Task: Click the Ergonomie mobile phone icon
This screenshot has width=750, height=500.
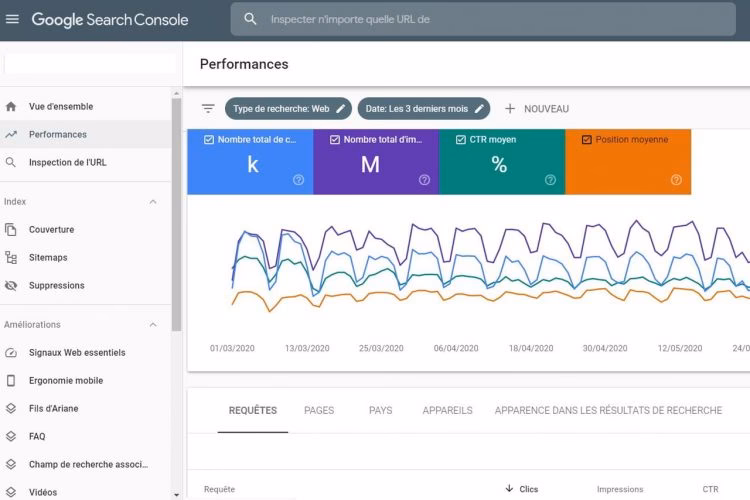Action: coord(11,380)
